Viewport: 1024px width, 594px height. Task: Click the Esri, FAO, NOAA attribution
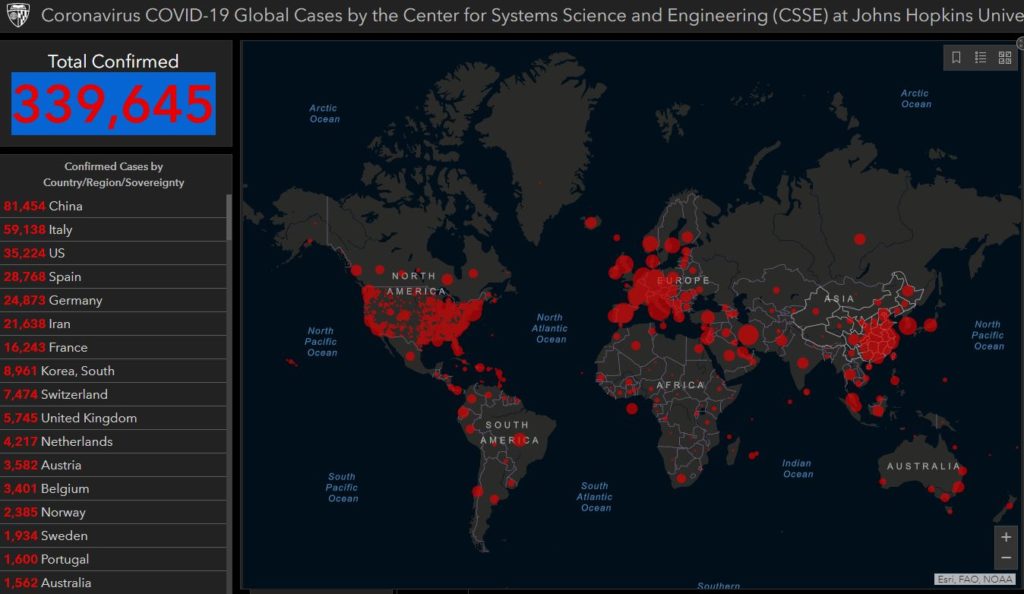[974, 579]
